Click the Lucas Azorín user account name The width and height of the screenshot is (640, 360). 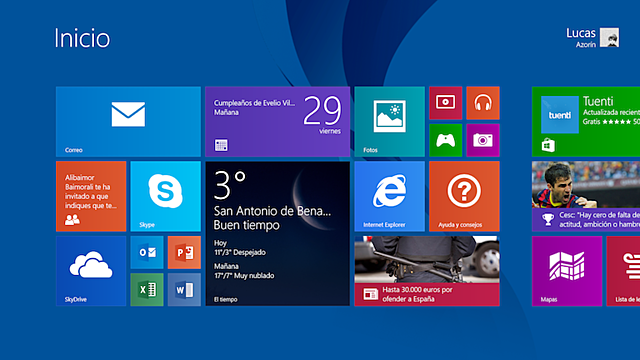click(x=581, y=38)
